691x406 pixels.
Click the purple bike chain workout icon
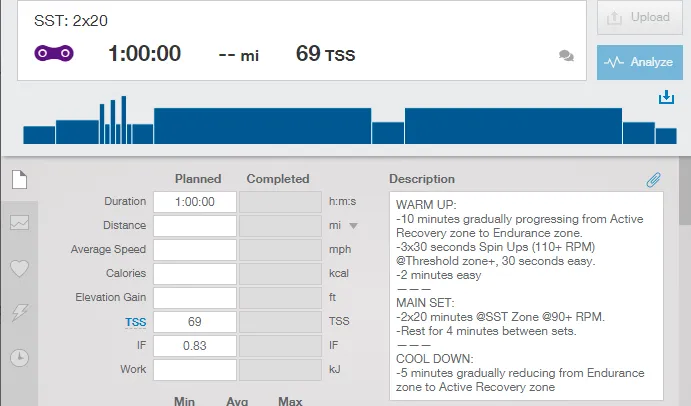(54, 53)
